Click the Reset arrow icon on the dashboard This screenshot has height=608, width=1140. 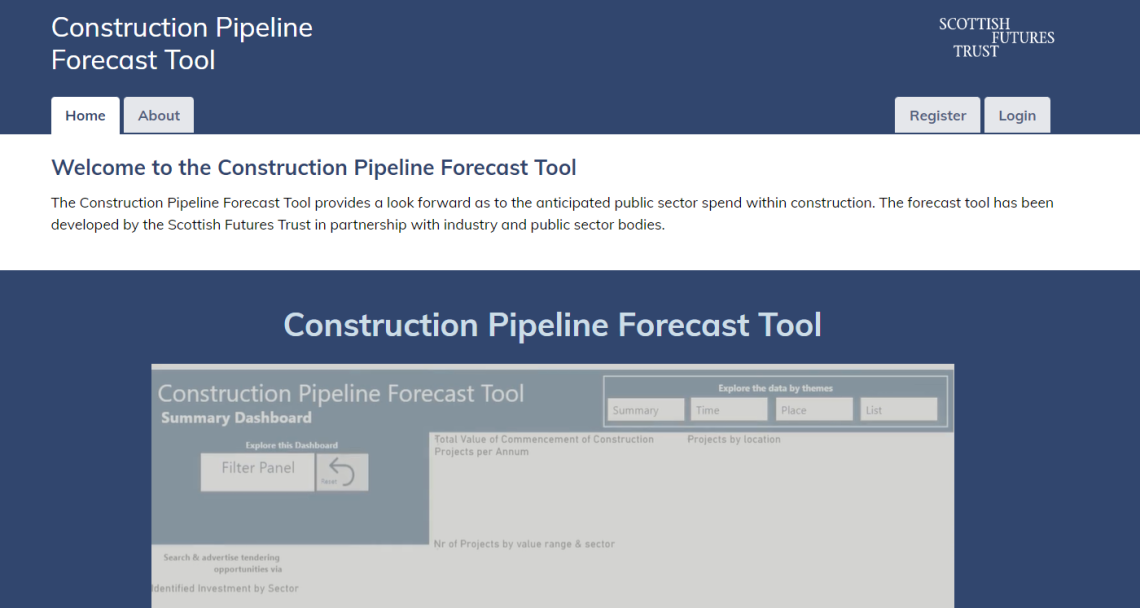342,471
